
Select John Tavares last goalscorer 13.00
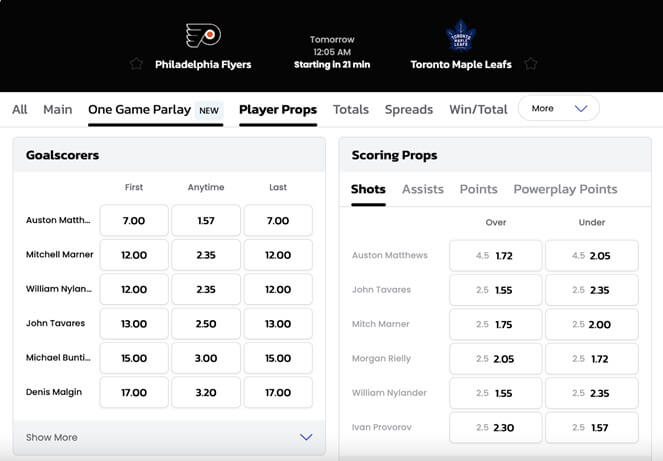(x=278, y=324)
